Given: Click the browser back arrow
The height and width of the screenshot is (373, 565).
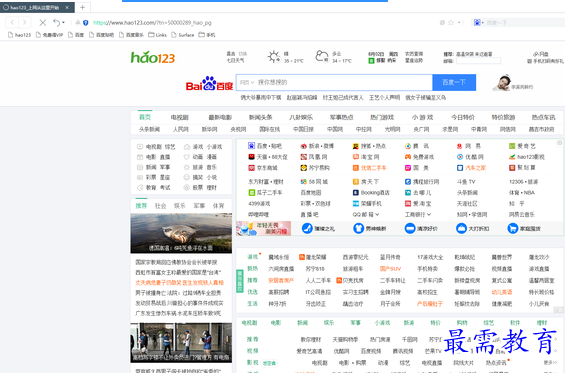Looking at the screenshot, I should pyautogui.click(x=12, y=22).
